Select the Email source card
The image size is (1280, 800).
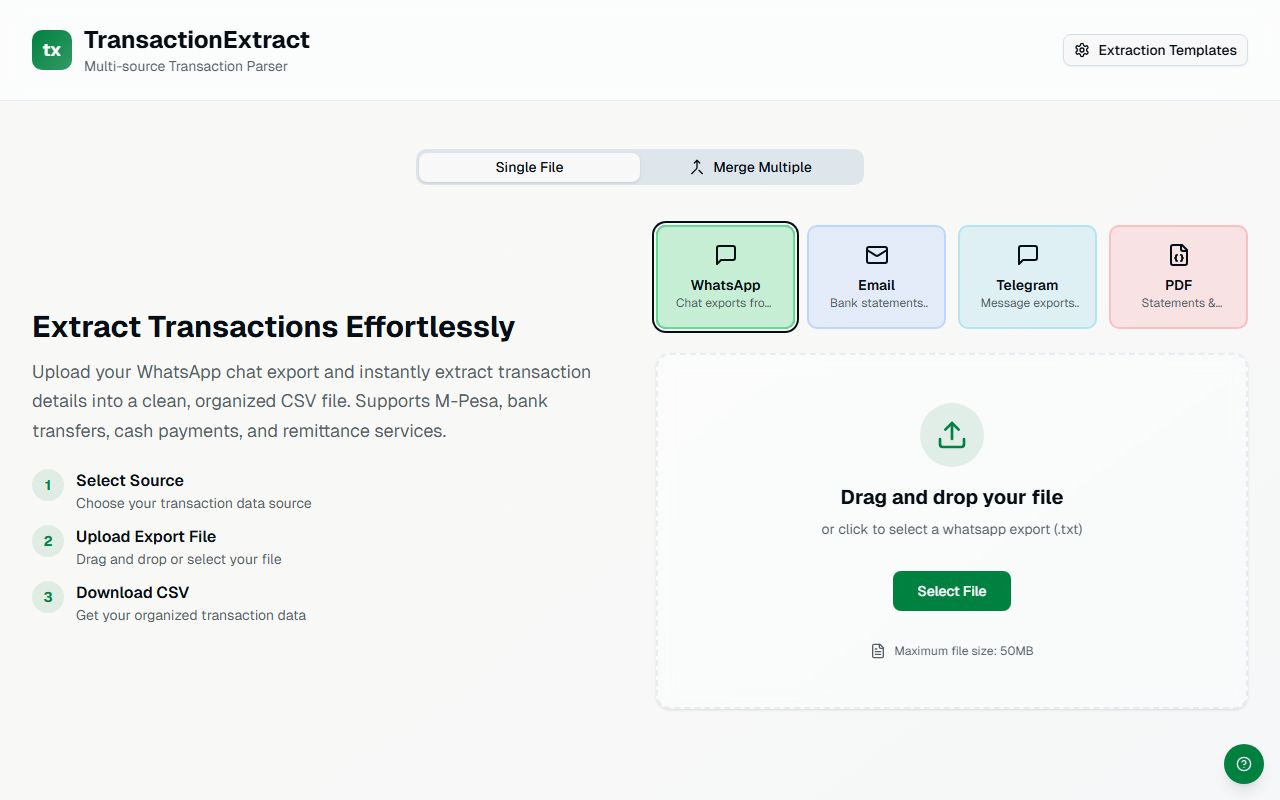pos(876,276)
